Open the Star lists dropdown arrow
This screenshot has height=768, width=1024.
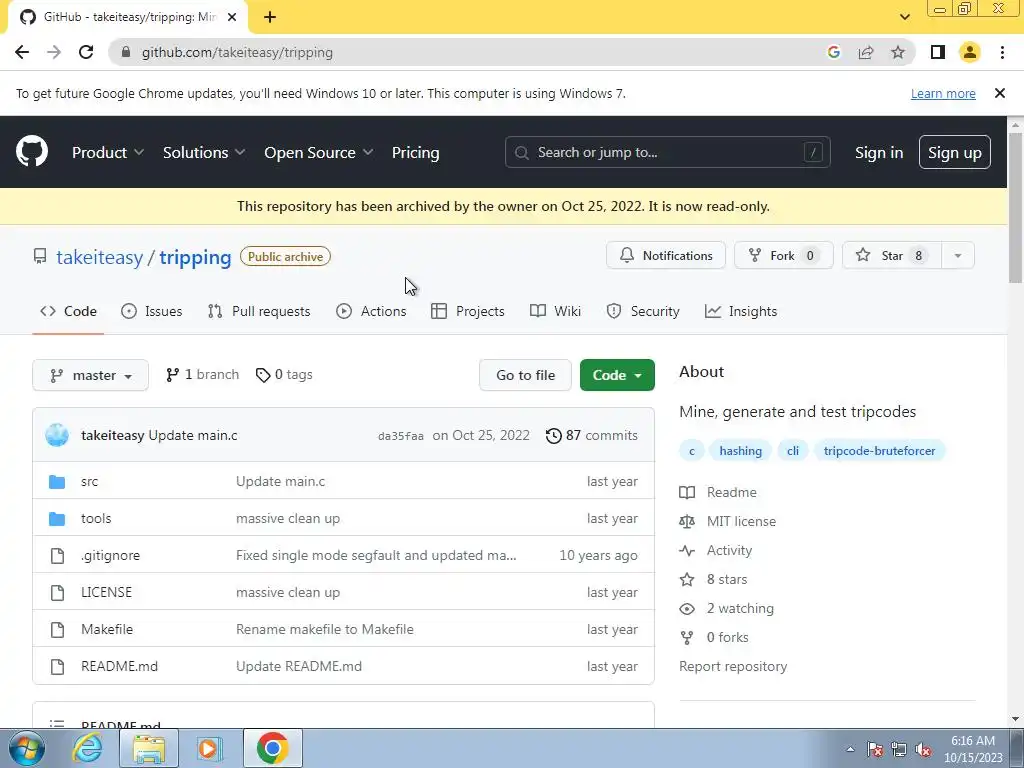pos(958,255)
